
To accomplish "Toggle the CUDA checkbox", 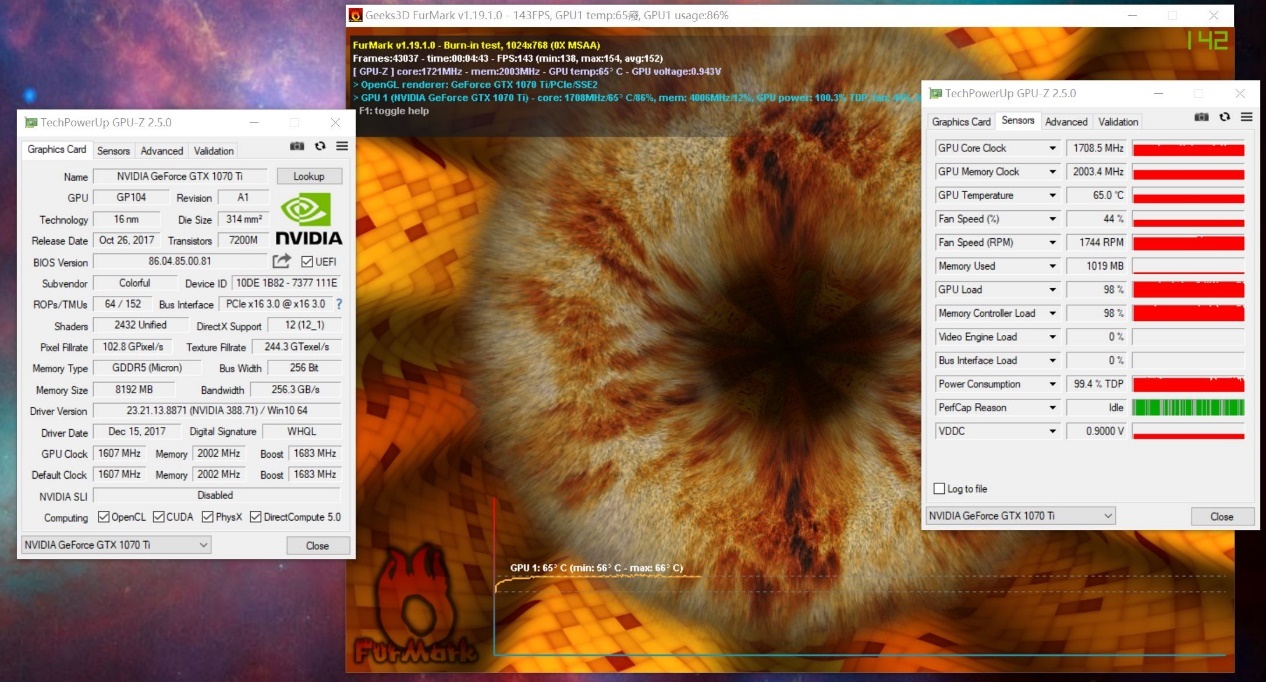I will click(x=157, y=517).
